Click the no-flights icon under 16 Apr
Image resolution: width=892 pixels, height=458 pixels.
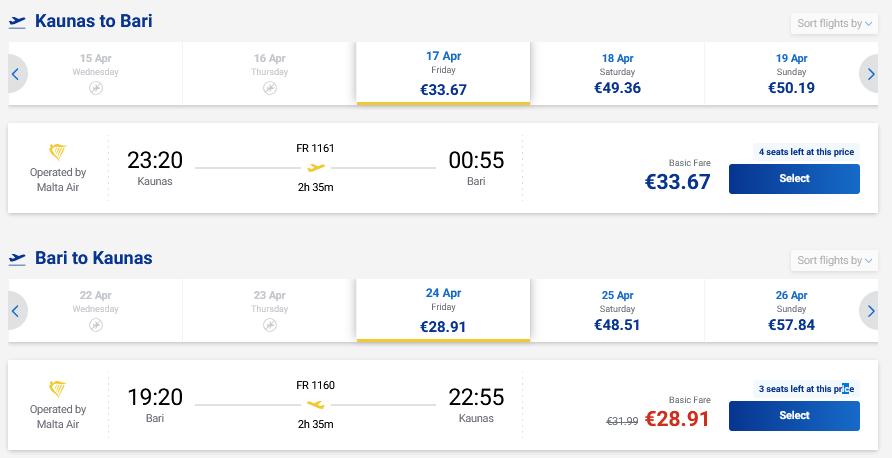coord(269,89)
